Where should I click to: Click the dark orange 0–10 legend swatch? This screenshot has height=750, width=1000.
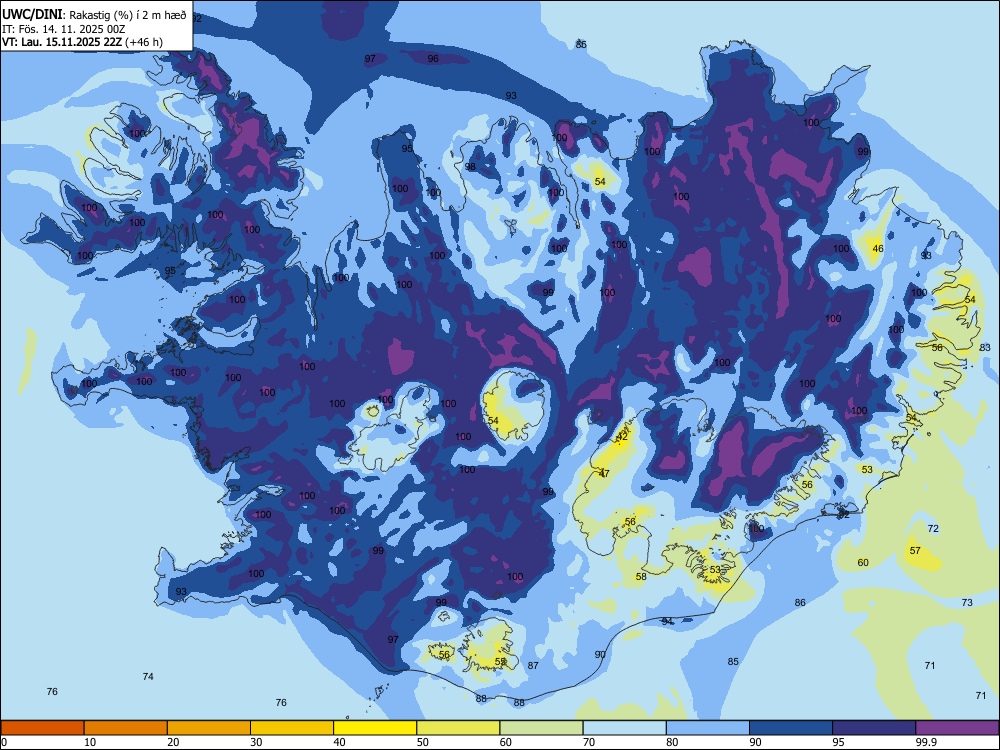coord(43,728)
